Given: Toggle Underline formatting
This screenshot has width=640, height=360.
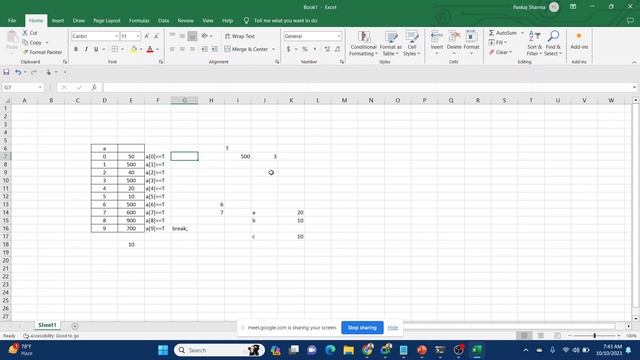Looking at the screenshot, I should 96,49.
